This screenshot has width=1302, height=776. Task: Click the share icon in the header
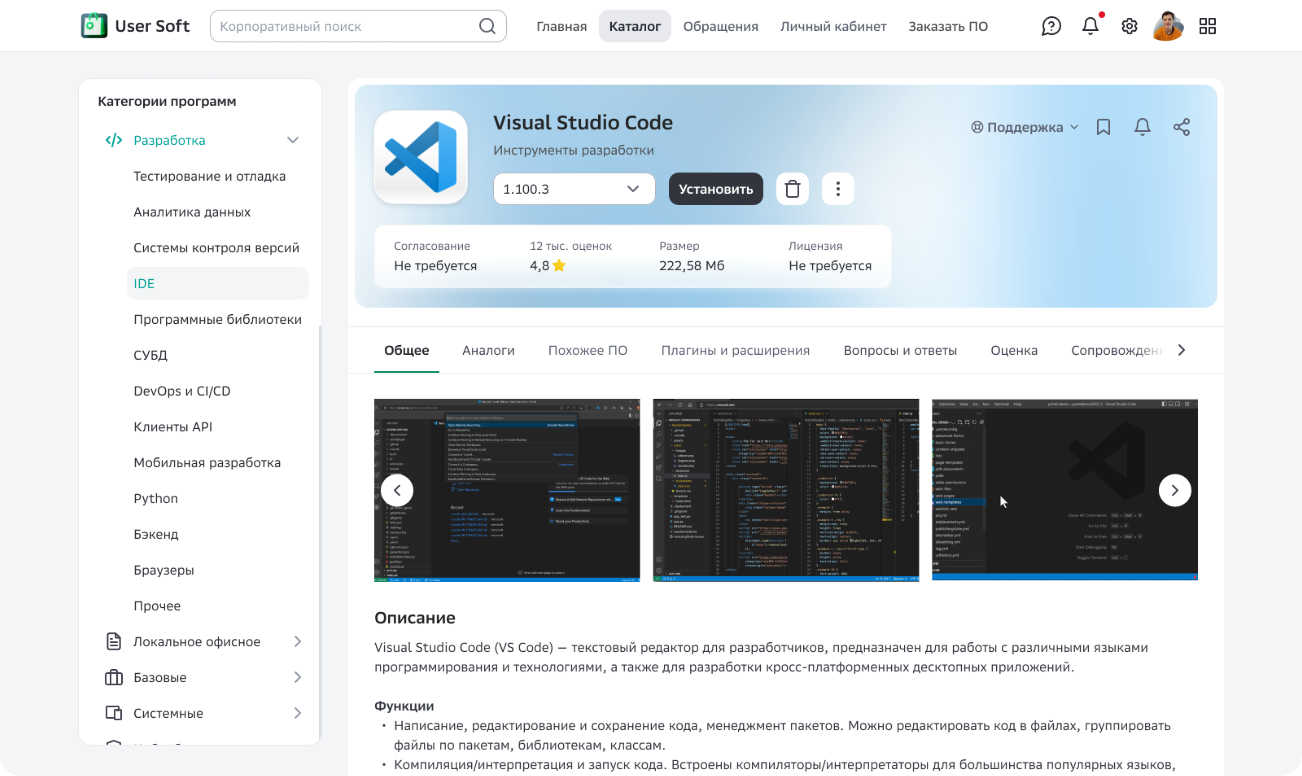(1181, 127)
